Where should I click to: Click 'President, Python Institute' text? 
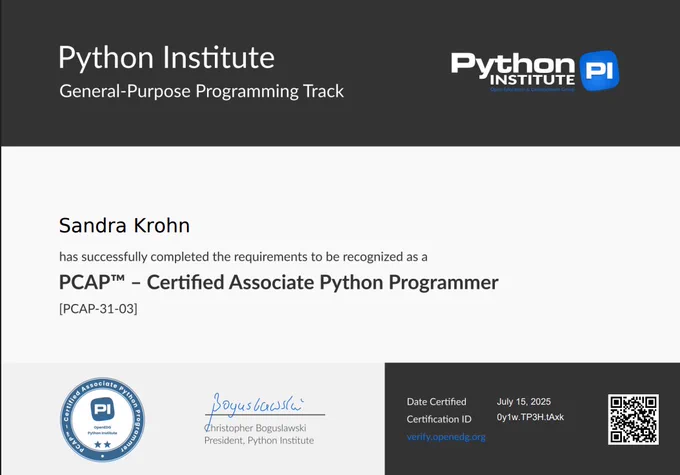tap(259, 440)
